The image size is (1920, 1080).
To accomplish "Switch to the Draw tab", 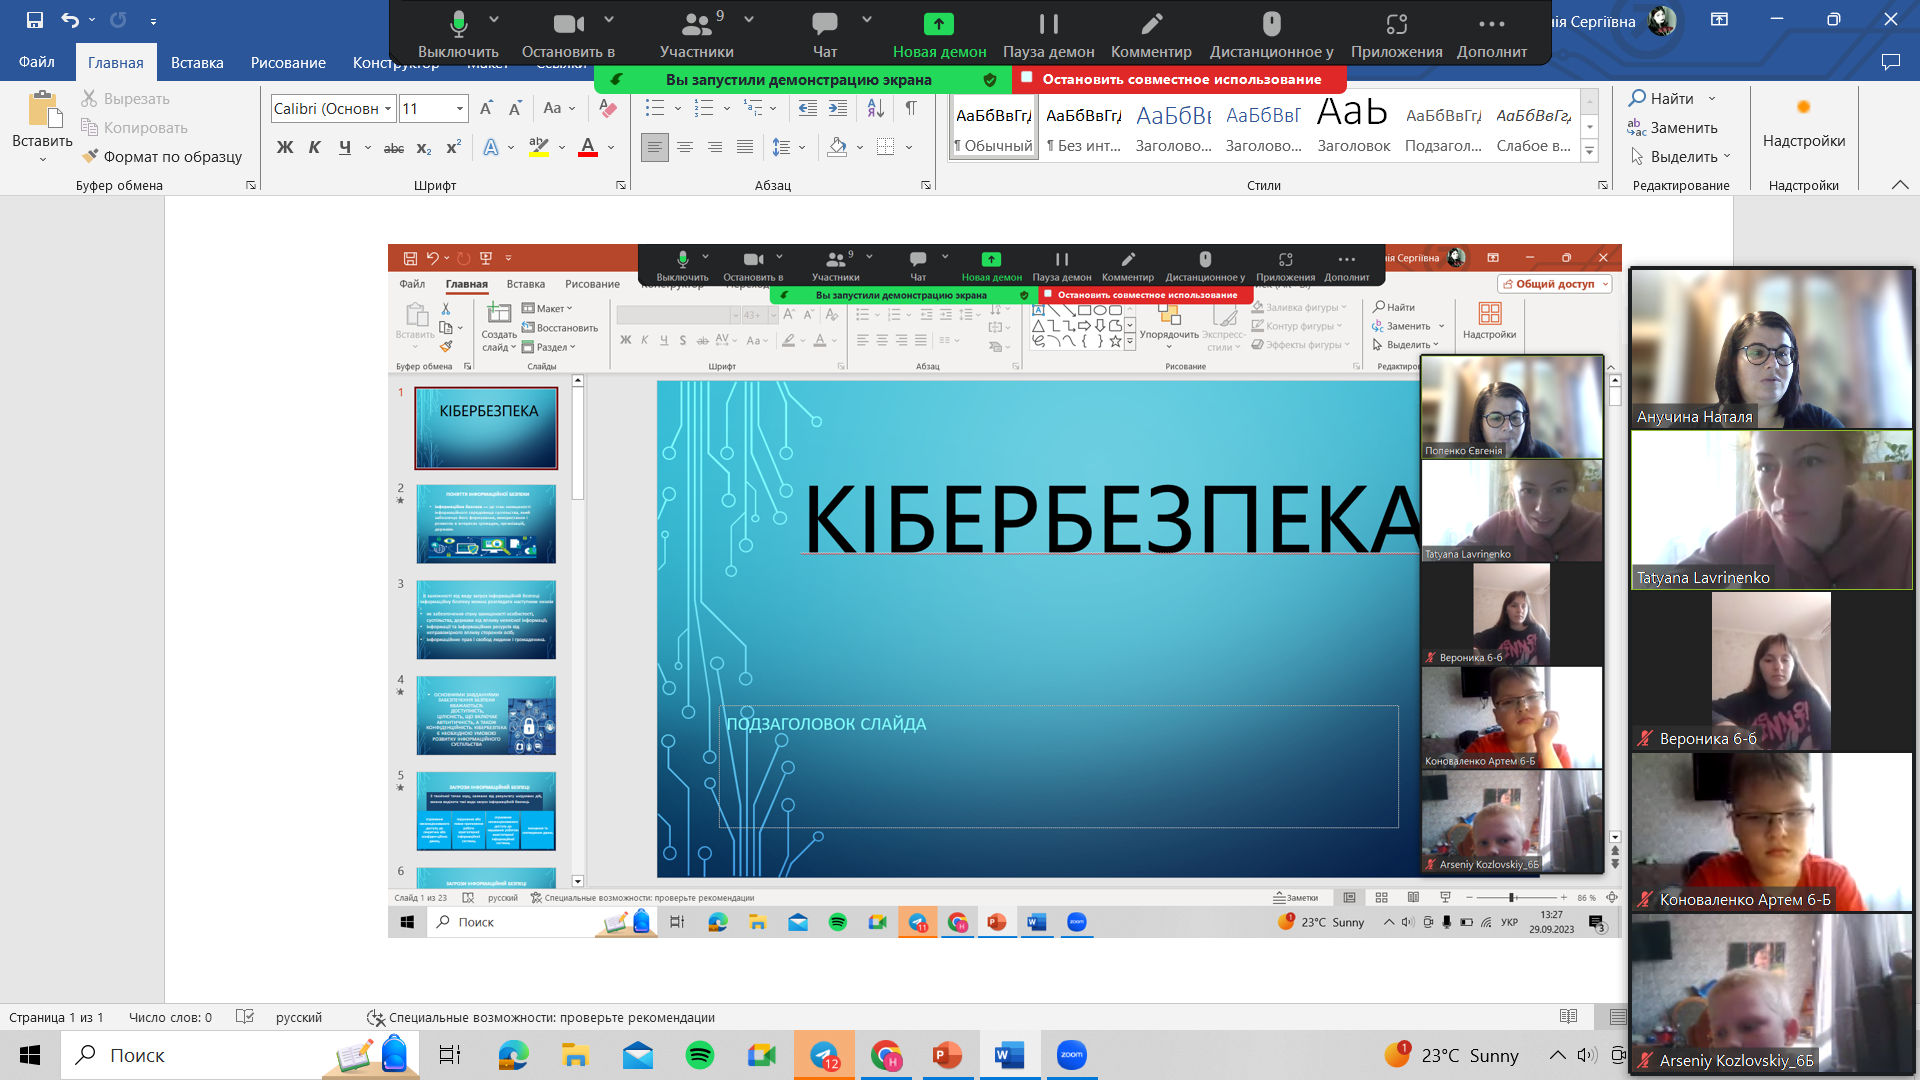I will [x=288, y=62].
